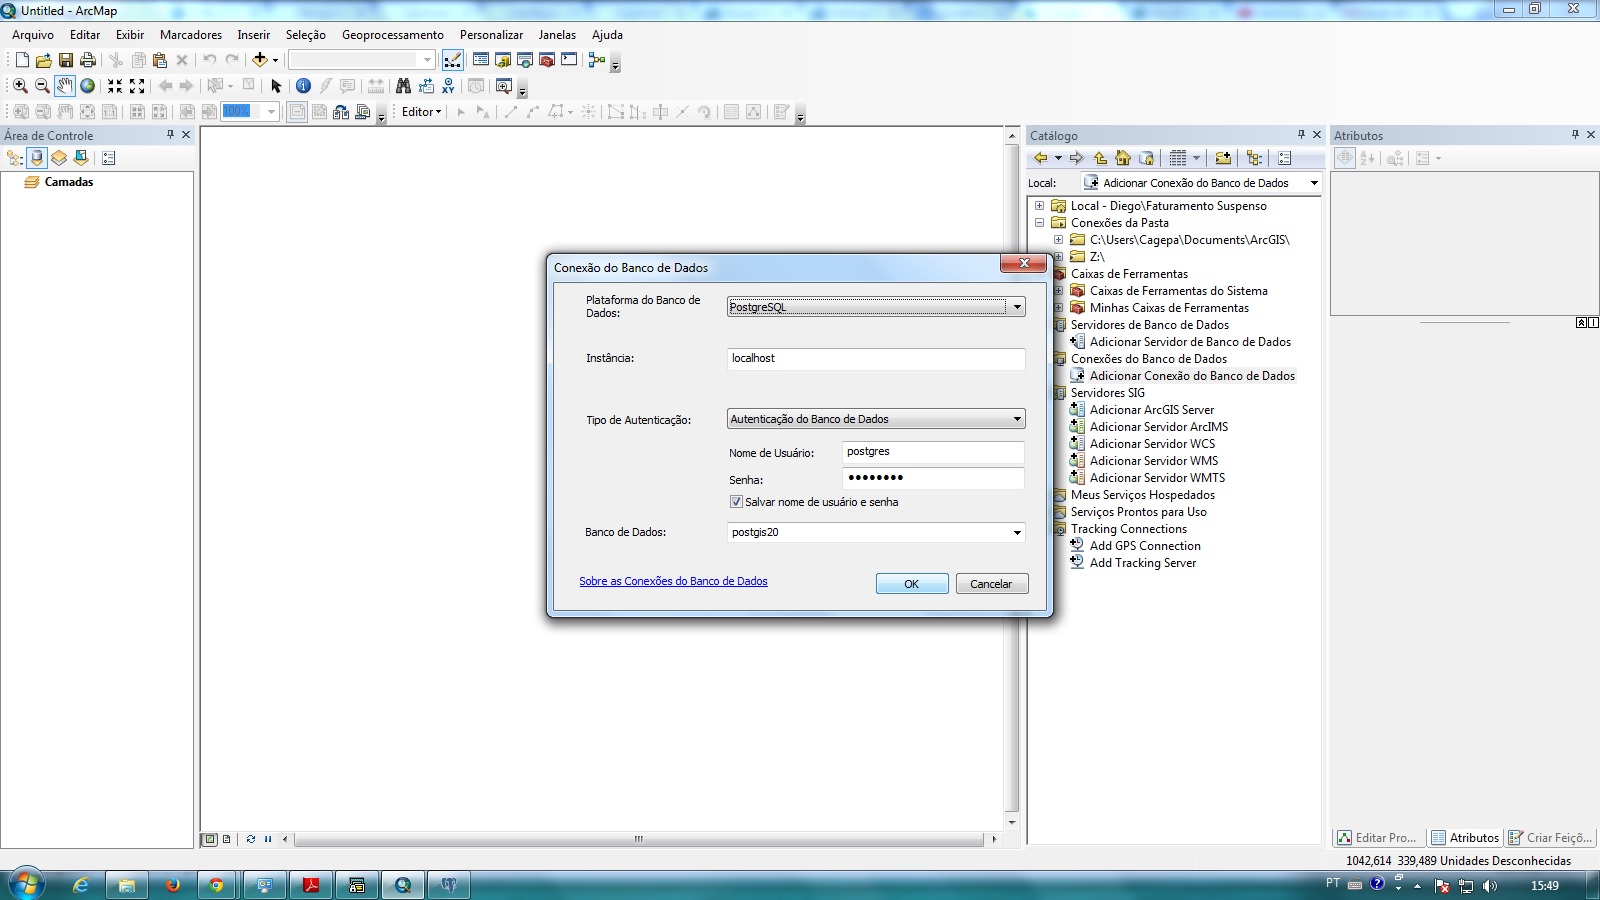The width and height of the screenshot is (1600, 900).
Task: Open the Geoprocessamento menu
Action: tap(393, 34)
